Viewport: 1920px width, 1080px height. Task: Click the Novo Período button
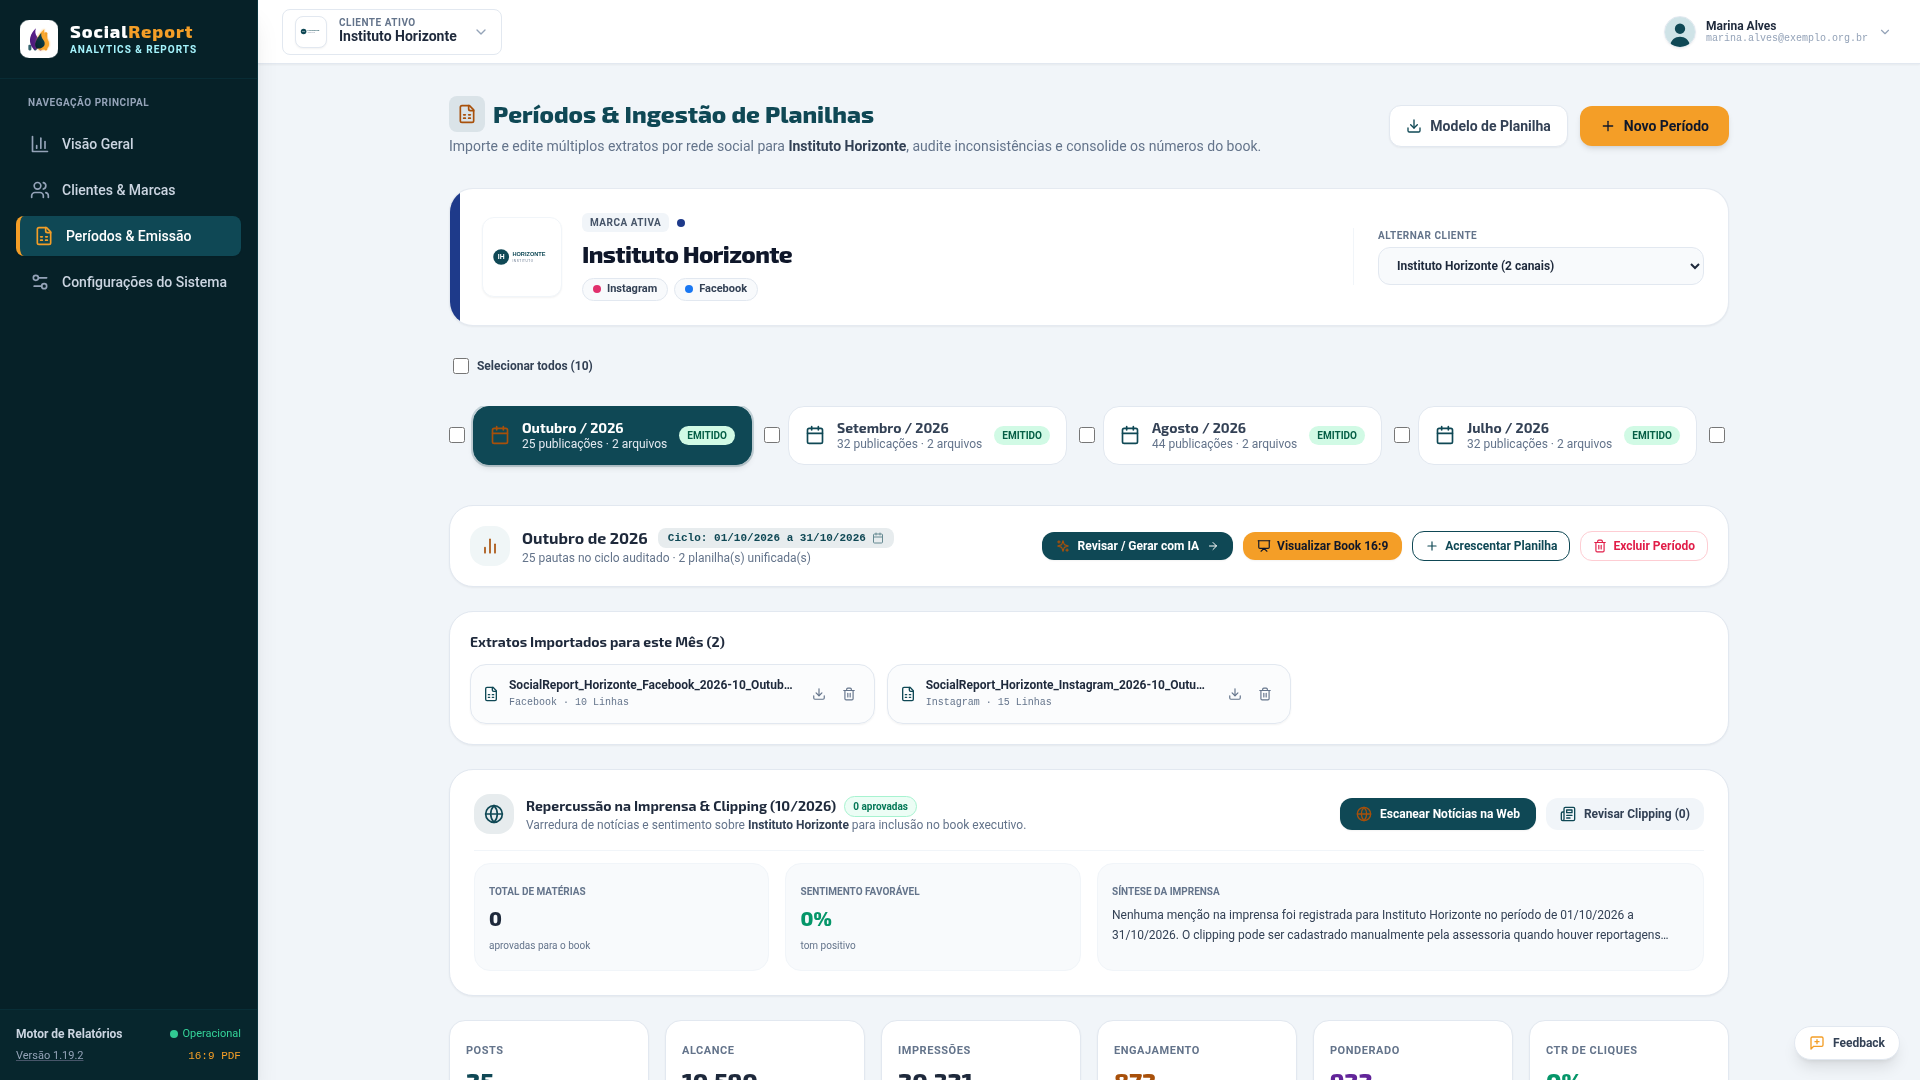point(1654,126)
